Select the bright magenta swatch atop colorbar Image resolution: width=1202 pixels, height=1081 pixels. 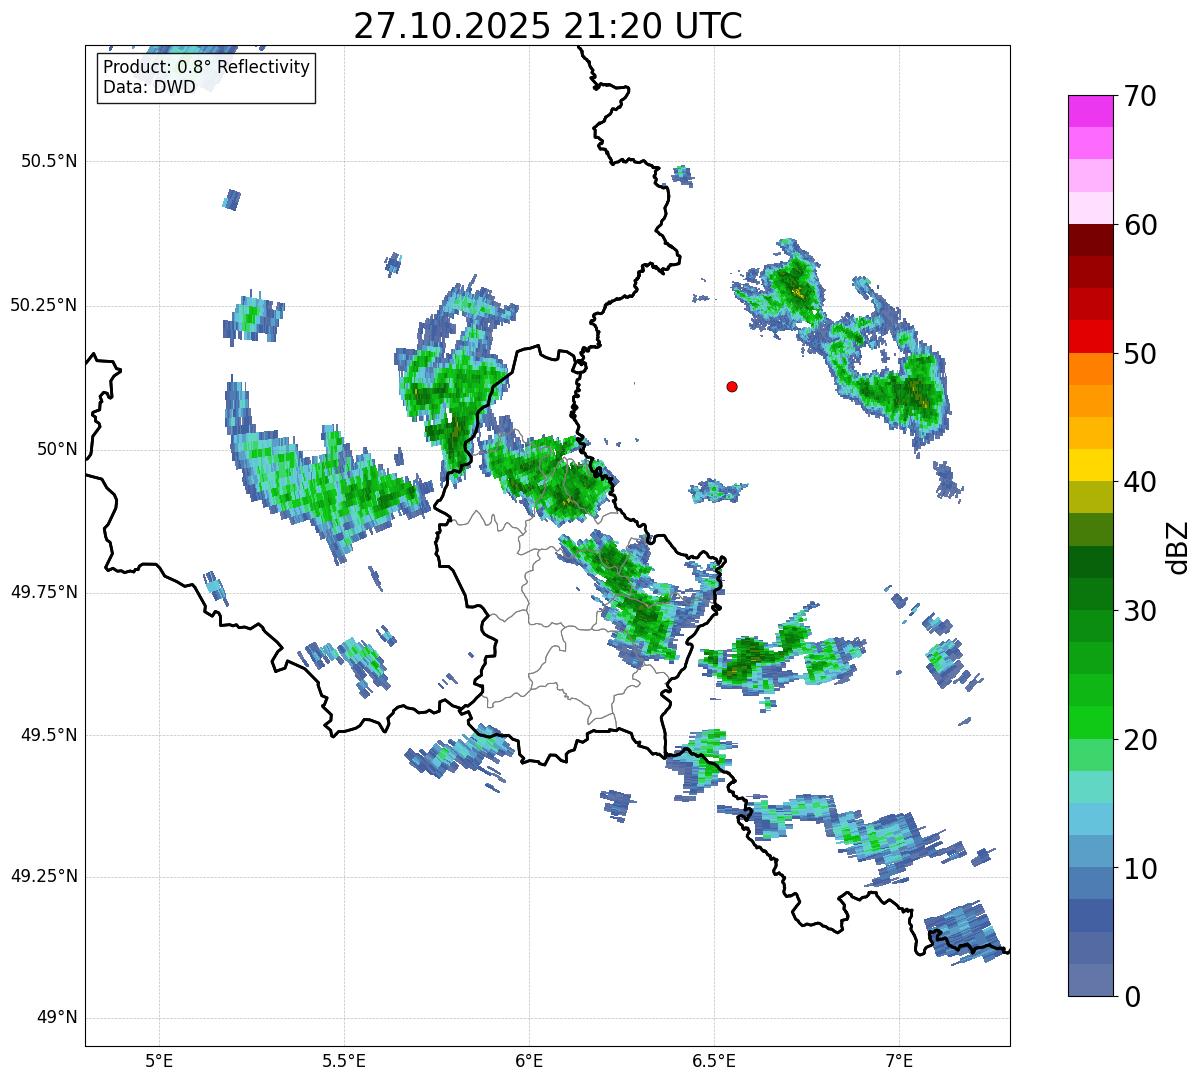click(1090, 111)
